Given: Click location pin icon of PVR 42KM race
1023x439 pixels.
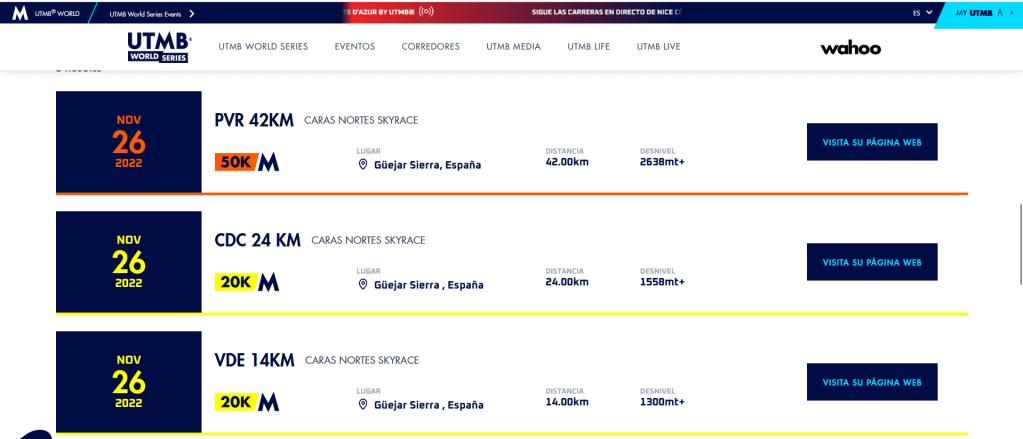Looking at the screenshot, I should [x=364, y=165].
